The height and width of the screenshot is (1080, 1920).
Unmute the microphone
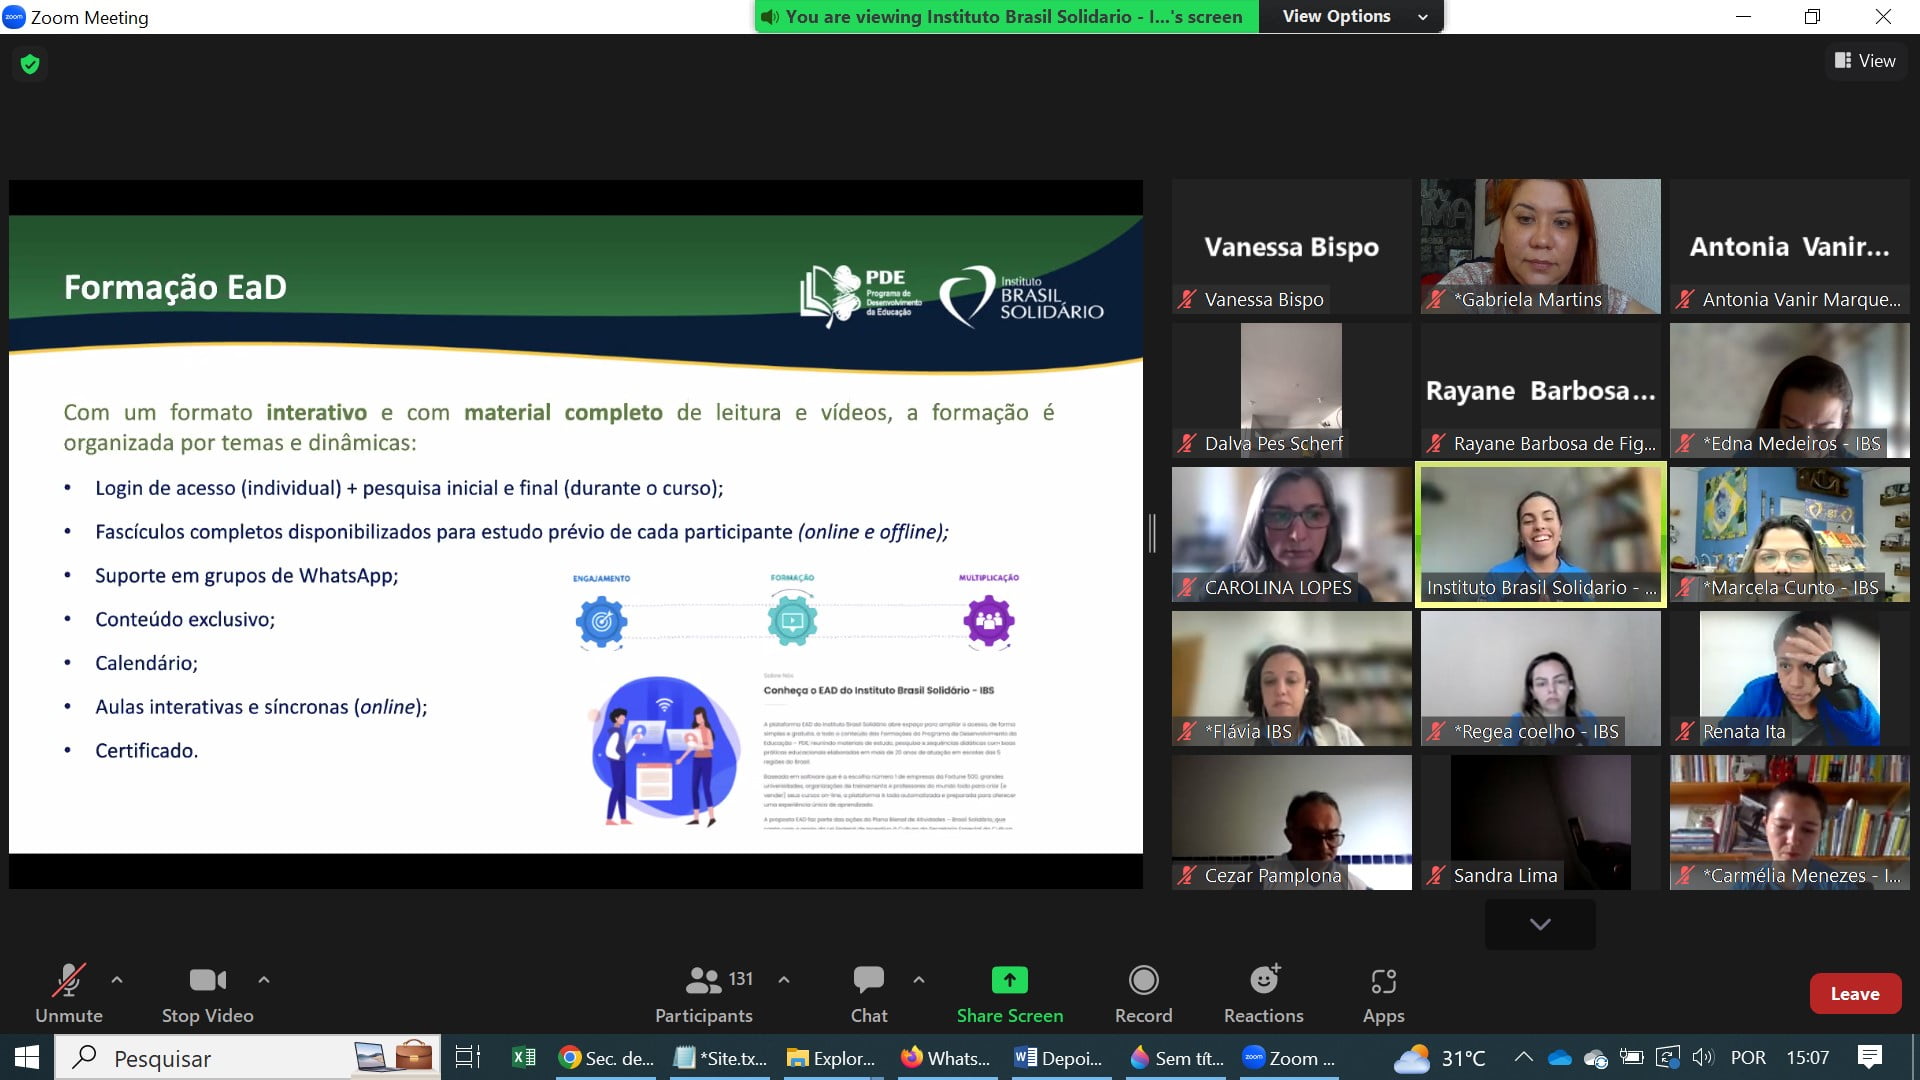[68, 980]
